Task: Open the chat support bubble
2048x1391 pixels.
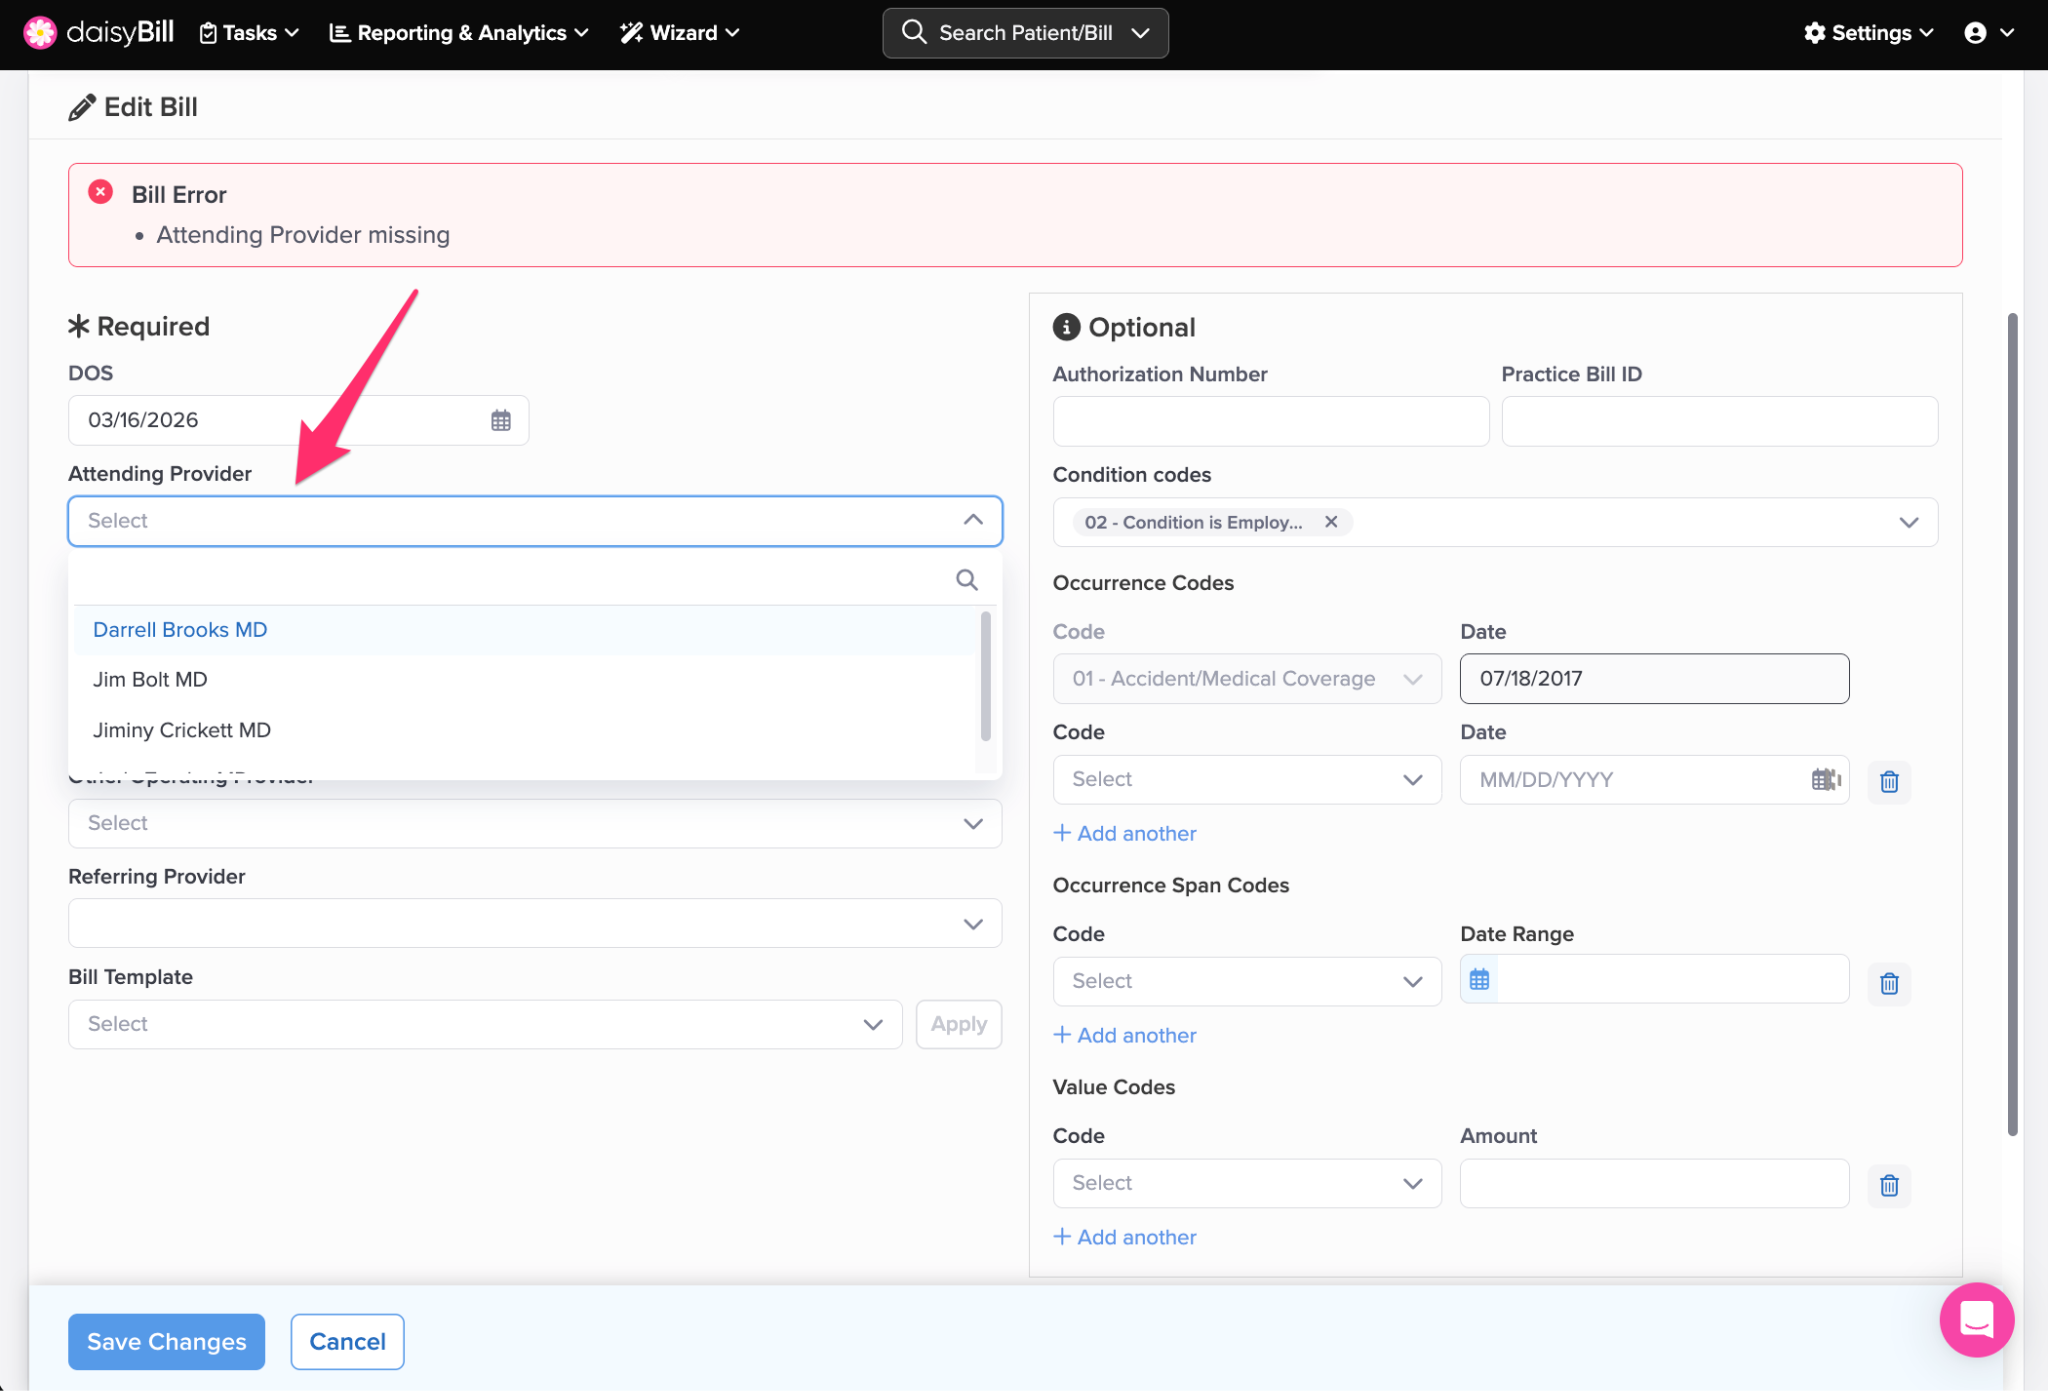Action: click(1975, 1320)
